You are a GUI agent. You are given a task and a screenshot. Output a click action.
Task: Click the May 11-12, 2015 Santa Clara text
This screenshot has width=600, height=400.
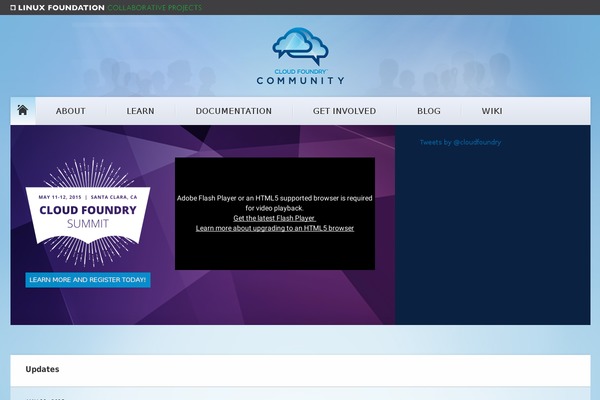(x=88, y=197)
